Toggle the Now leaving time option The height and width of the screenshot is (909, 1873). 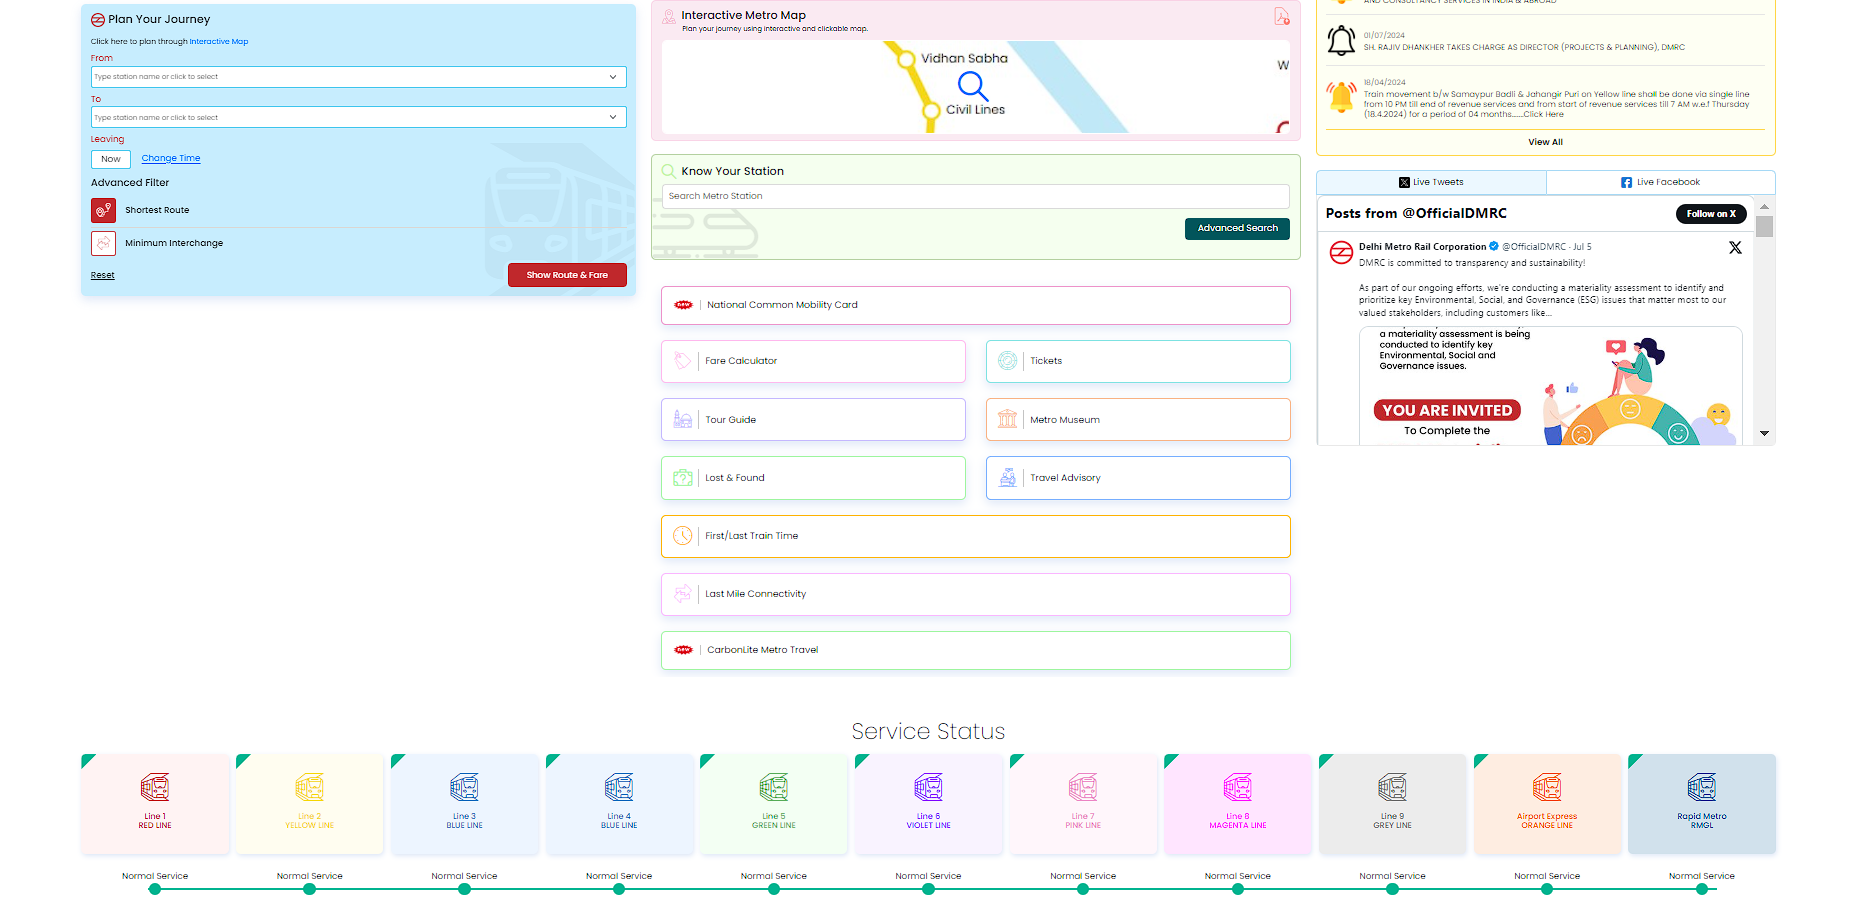click(x=111, y=159)
